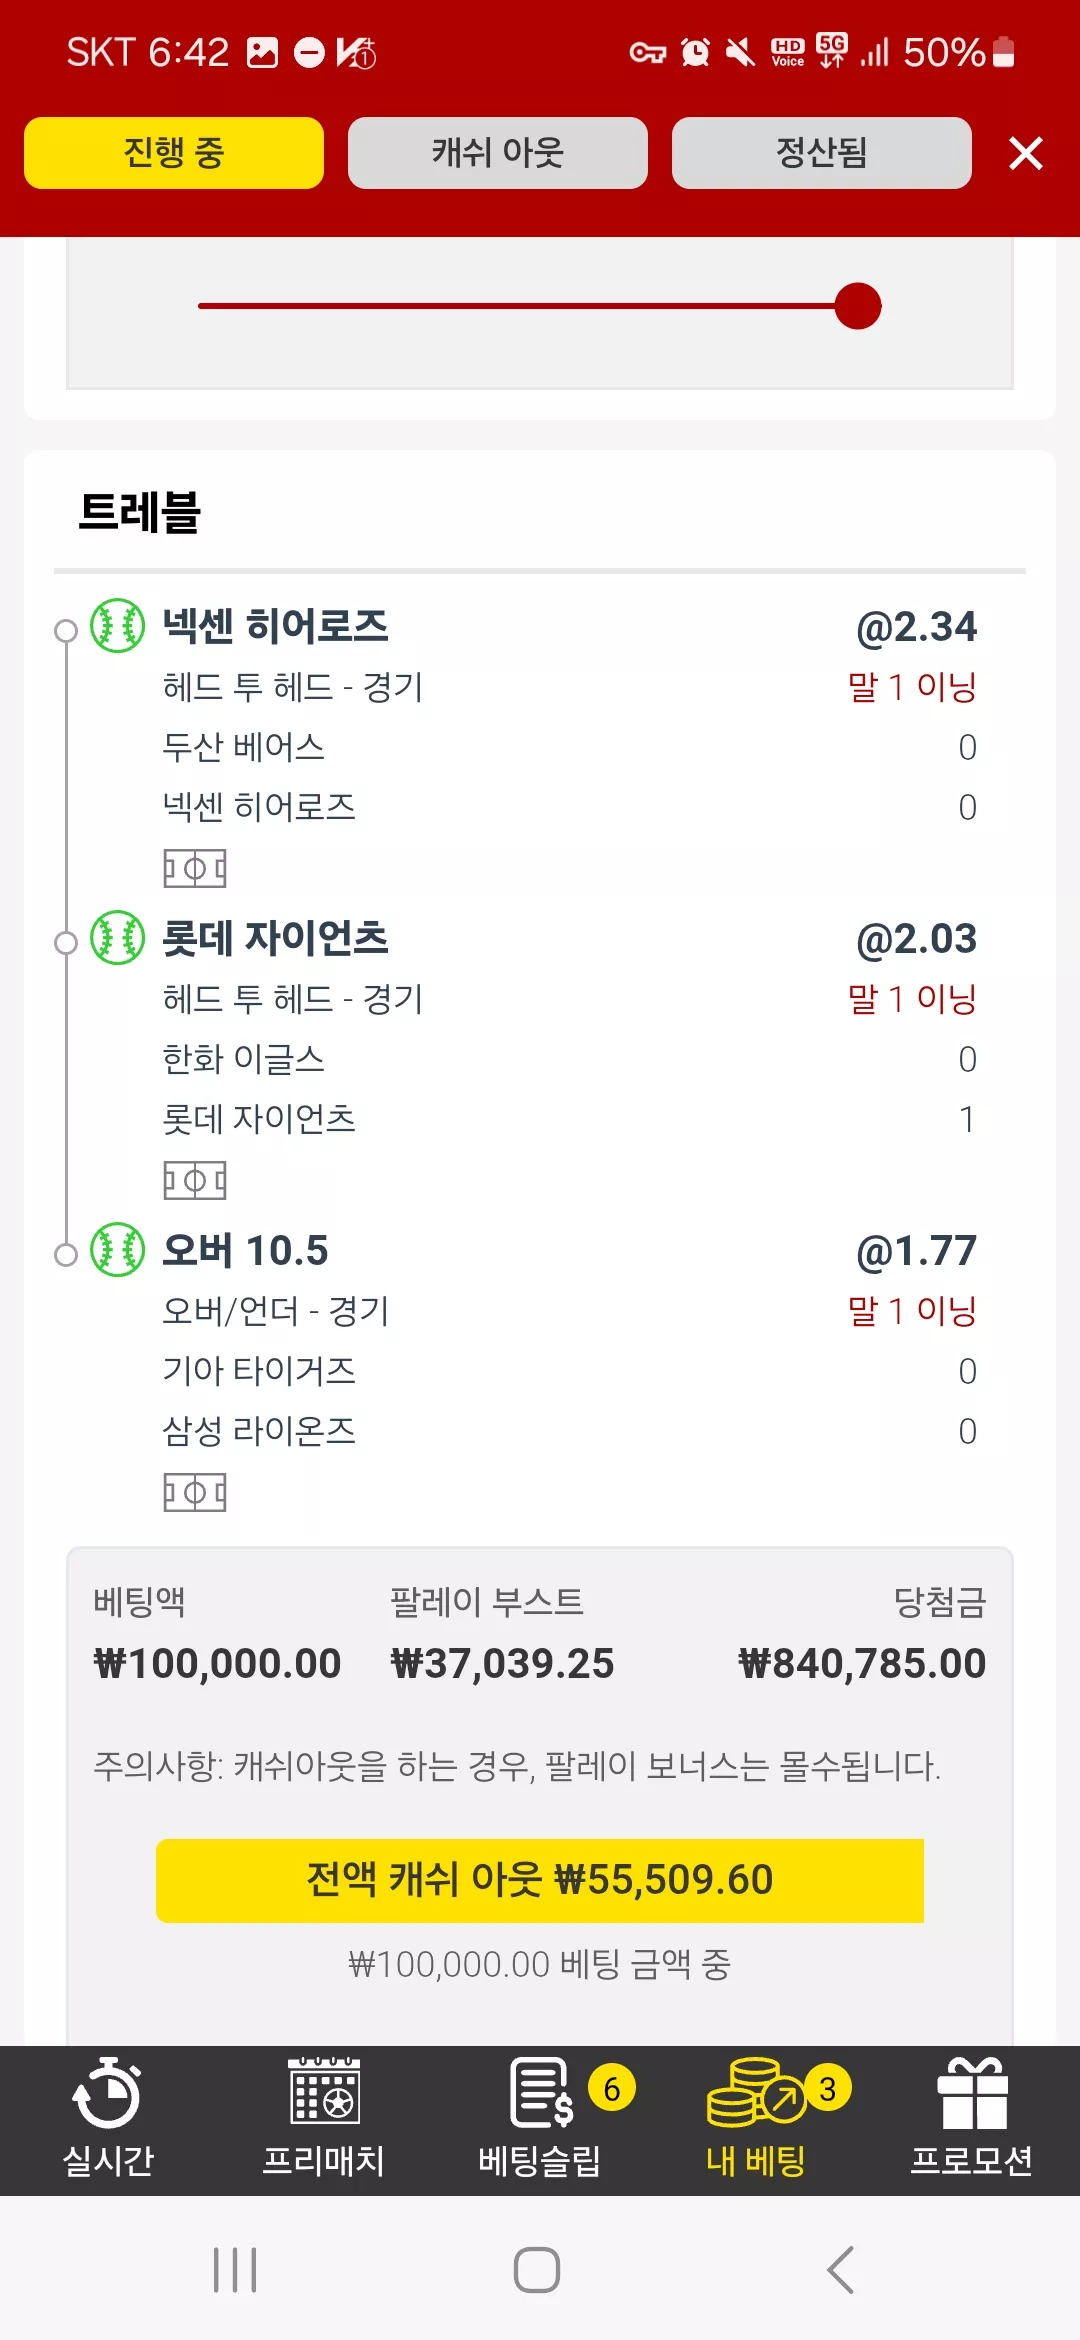Tap match tracker icon under 롯데 자이언츠
Screen dimensions: 1080x2340
(x=195, y=1180)
